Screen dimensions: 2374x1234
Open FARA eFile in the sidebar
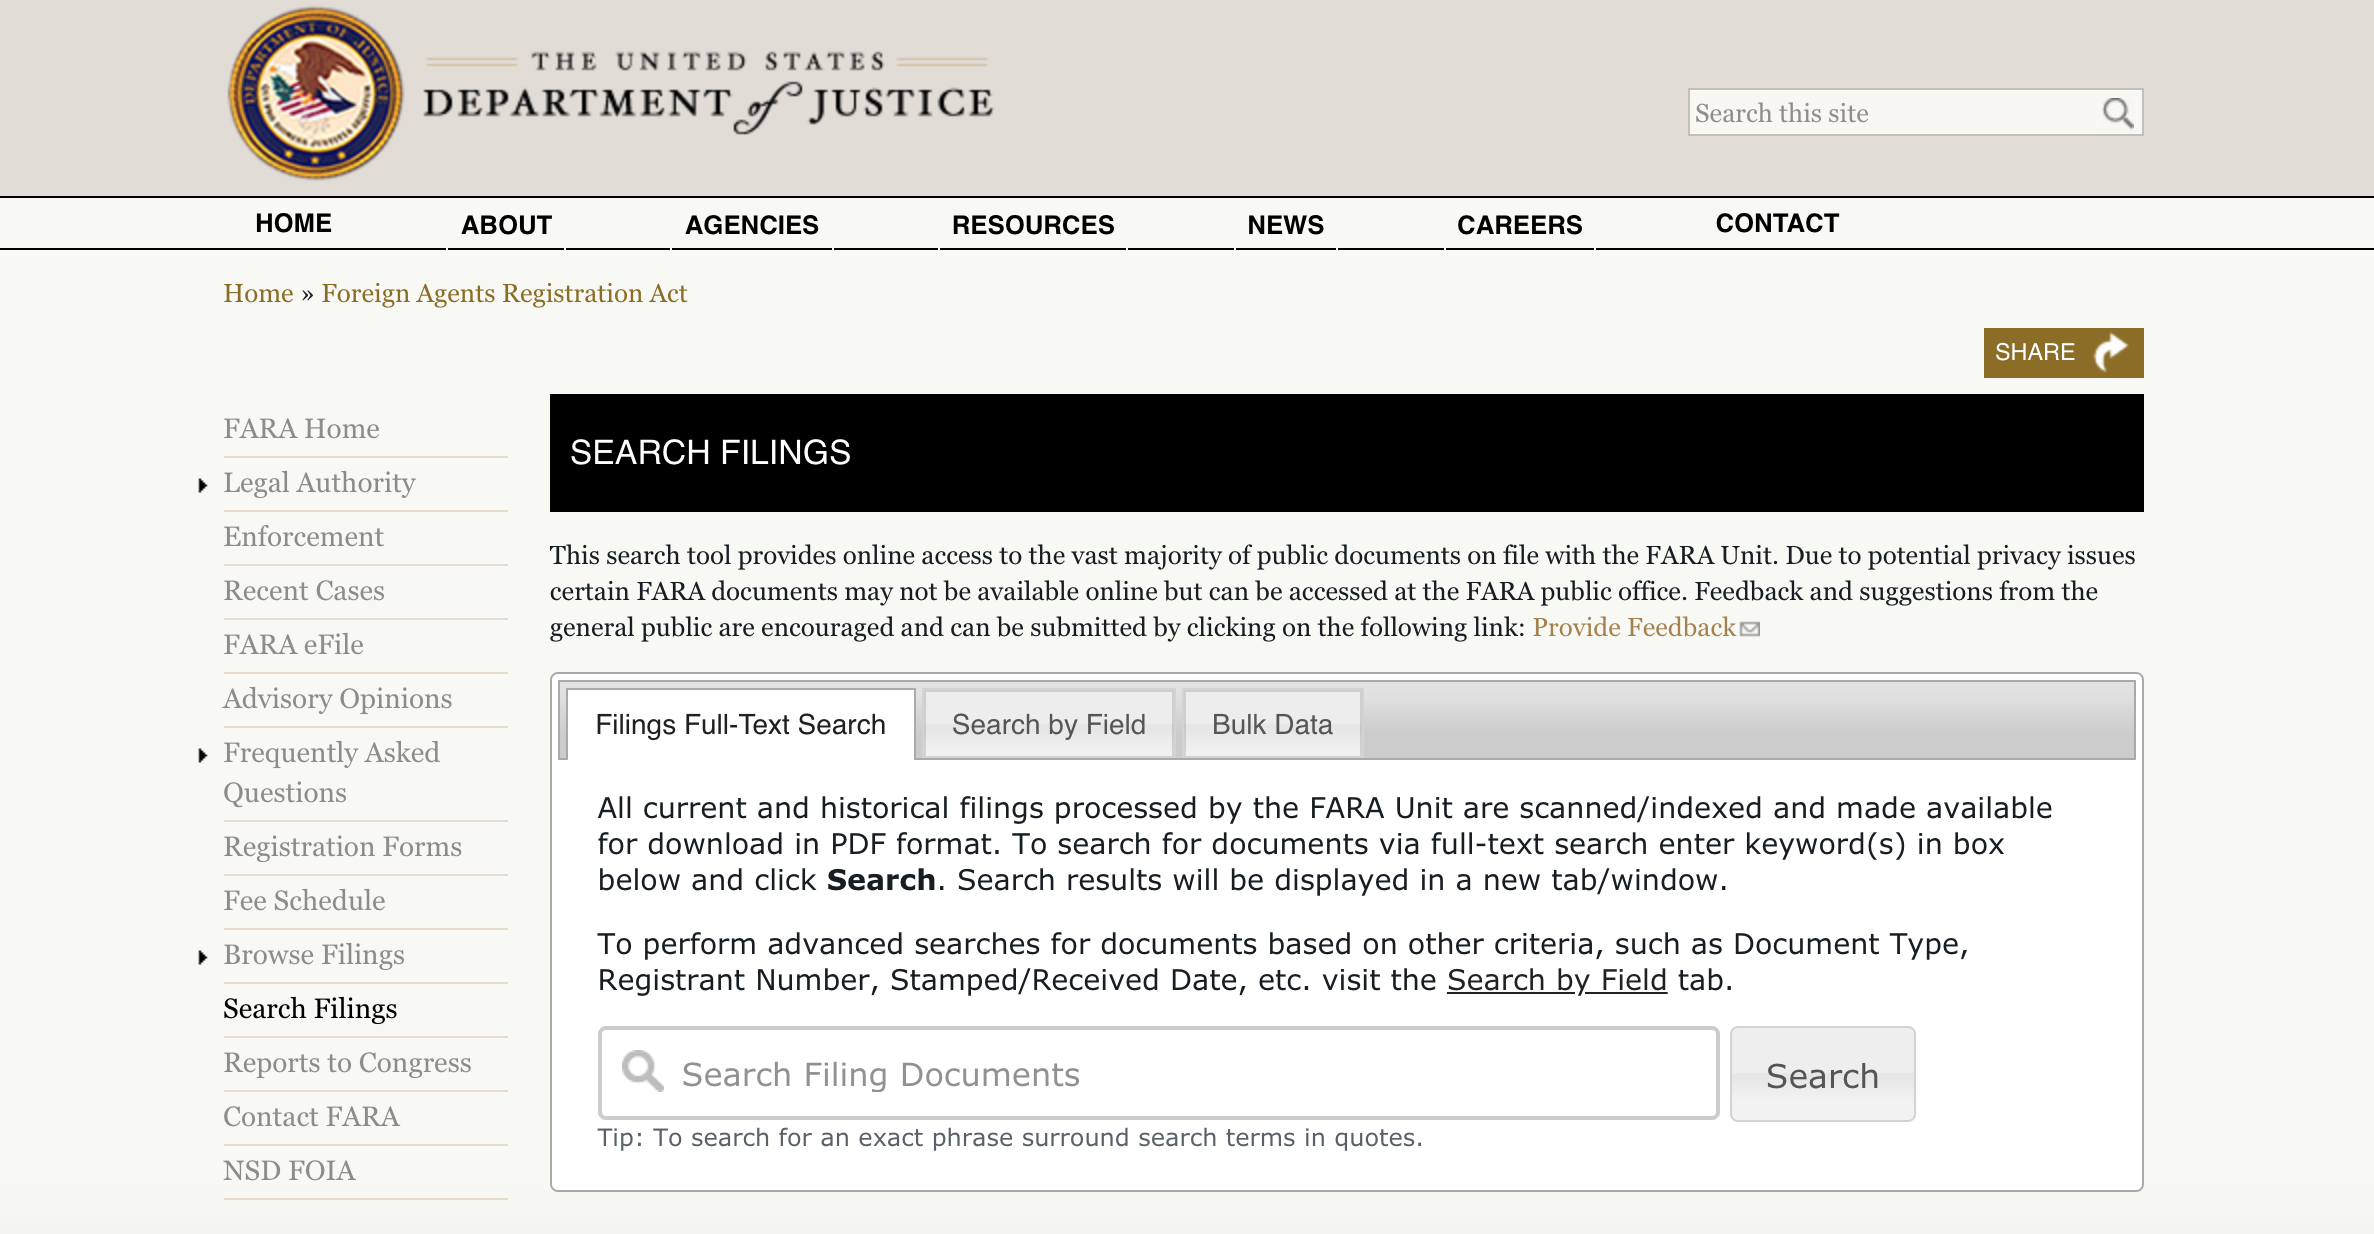[x=293, y=645]
